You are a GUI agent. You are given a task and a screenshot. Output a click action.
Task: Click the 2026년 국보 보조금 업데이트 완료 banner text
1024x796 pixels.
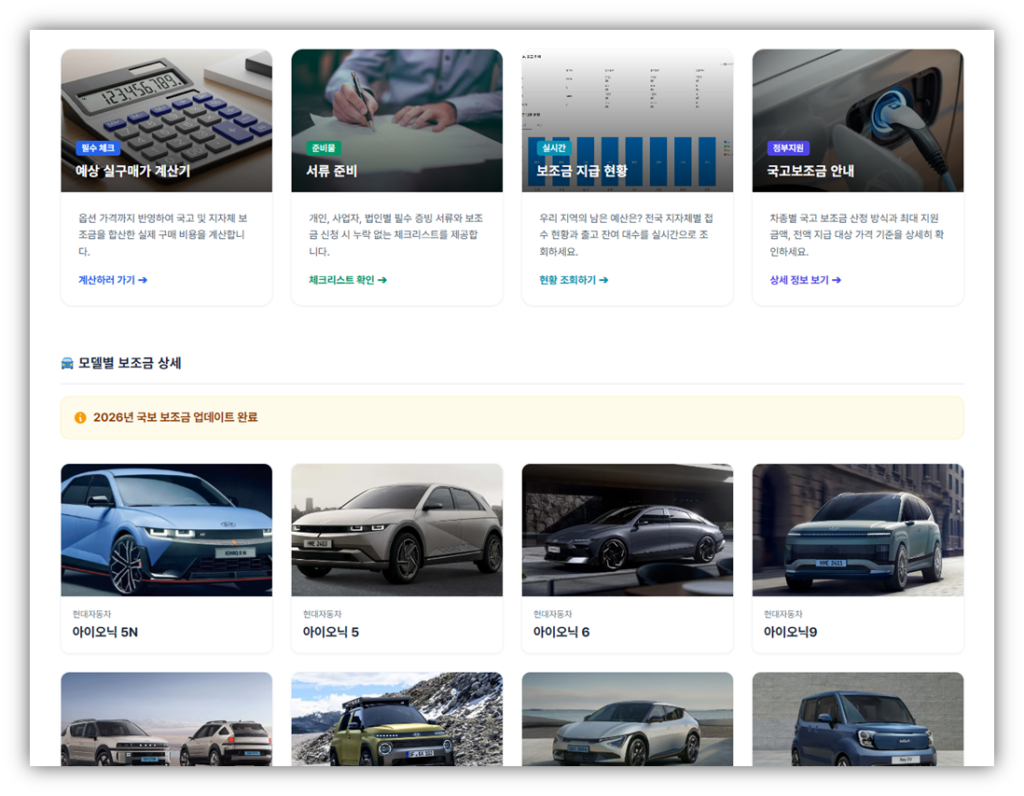coord(175,417)
